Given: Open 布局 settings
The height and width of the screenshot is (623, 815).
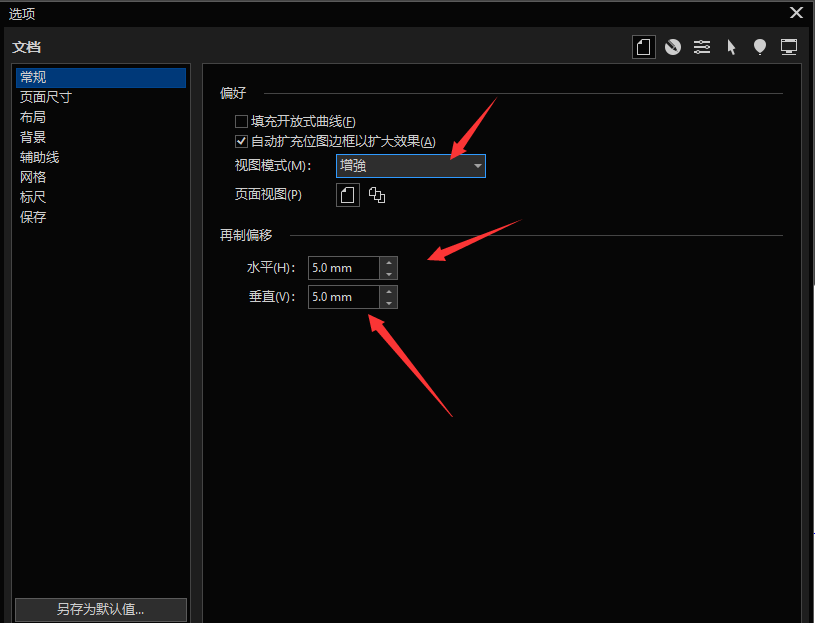Looking at the screenshot, I should coord(101,117).
